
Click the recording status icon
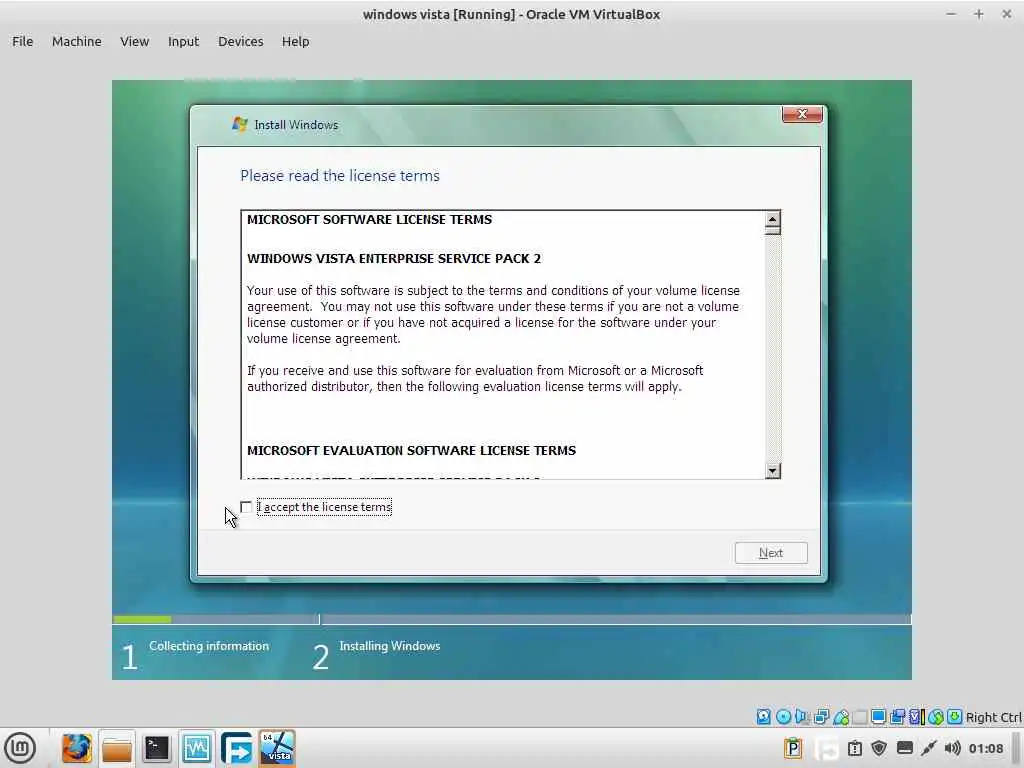click(897, 717)
